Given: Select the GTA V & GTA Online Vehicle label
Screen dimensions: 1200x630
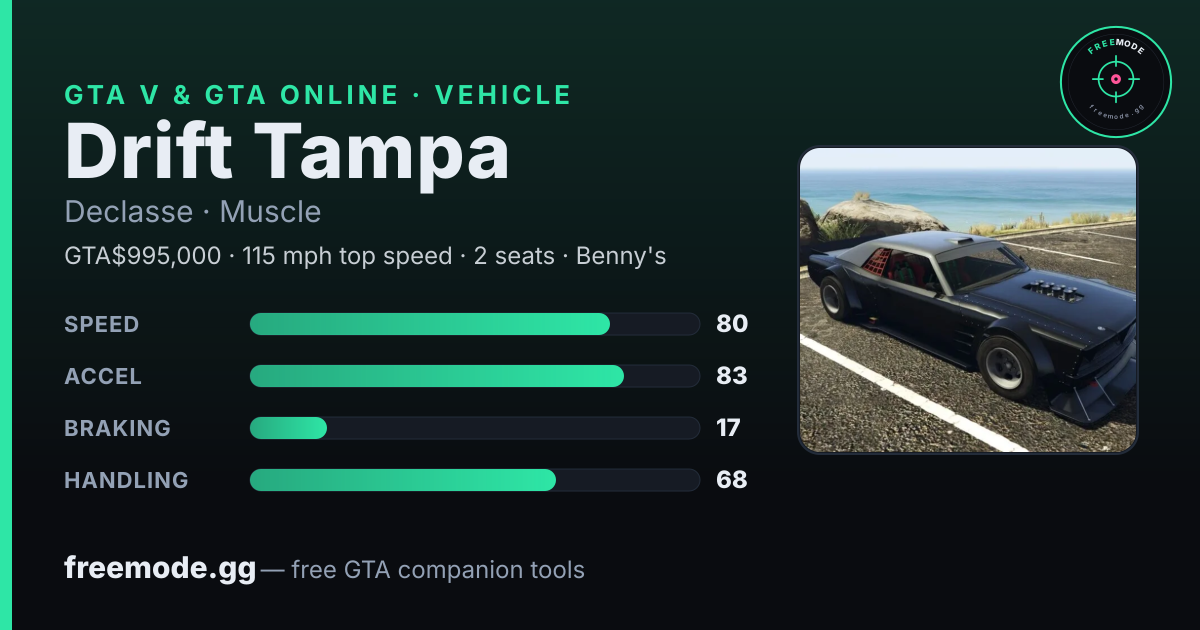Looking at the screenshot, I should coord(318,95).
